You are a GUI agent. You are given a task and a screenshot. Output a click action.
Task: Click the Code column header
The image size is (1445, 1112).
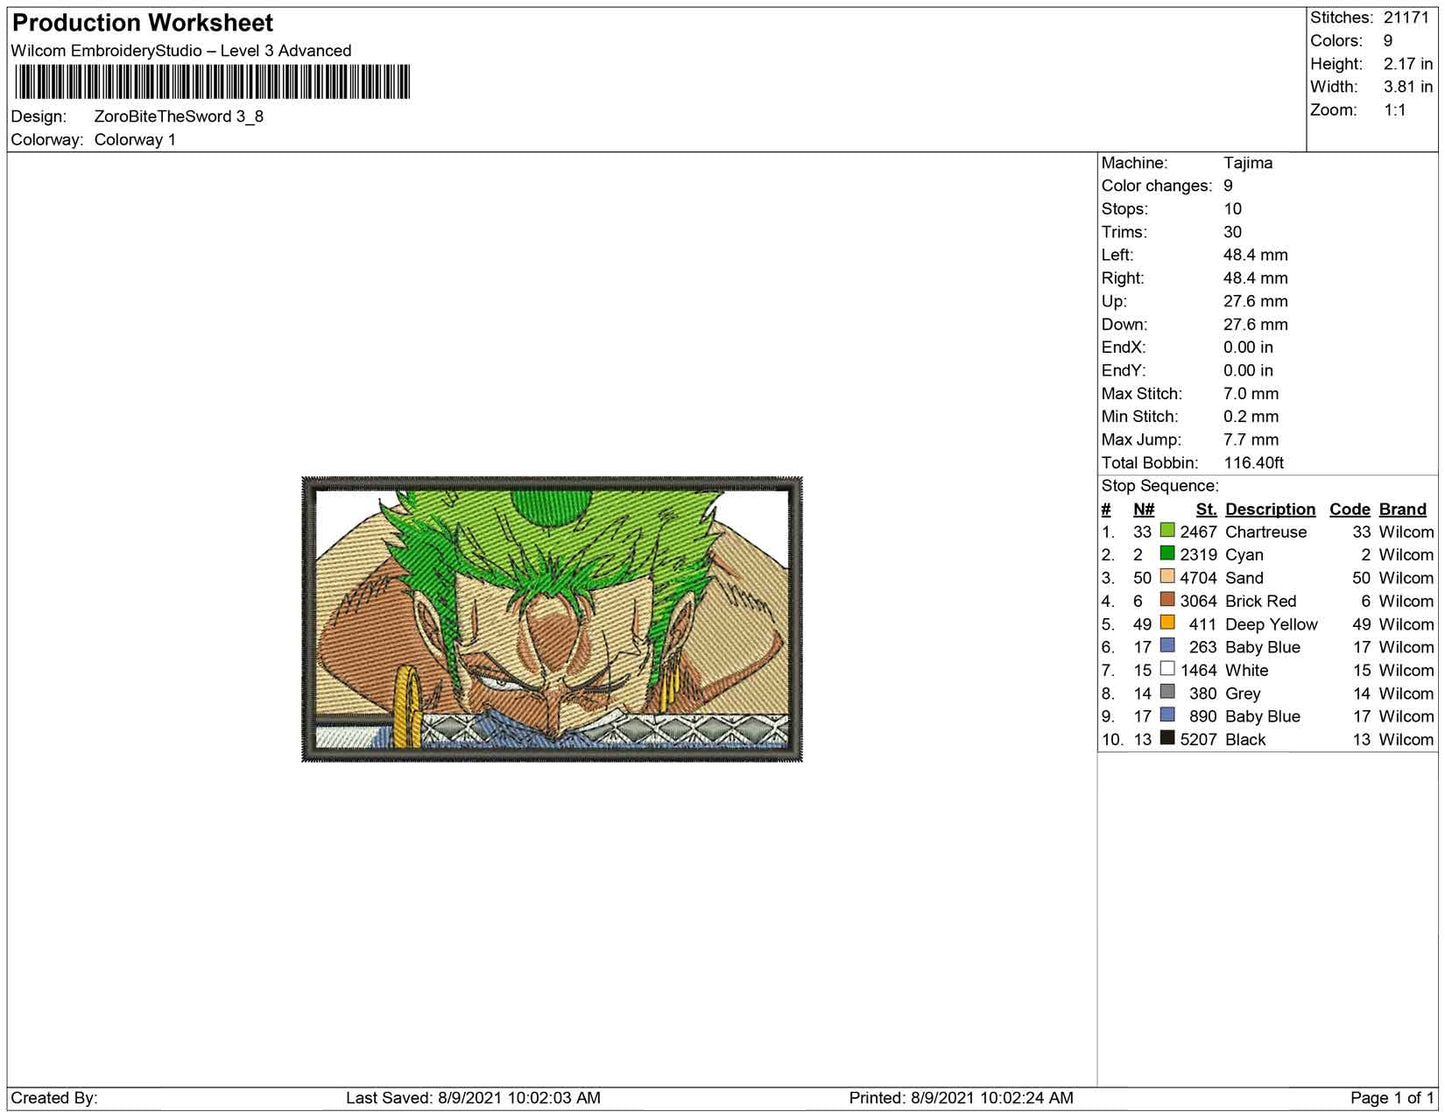point(1349,509)
